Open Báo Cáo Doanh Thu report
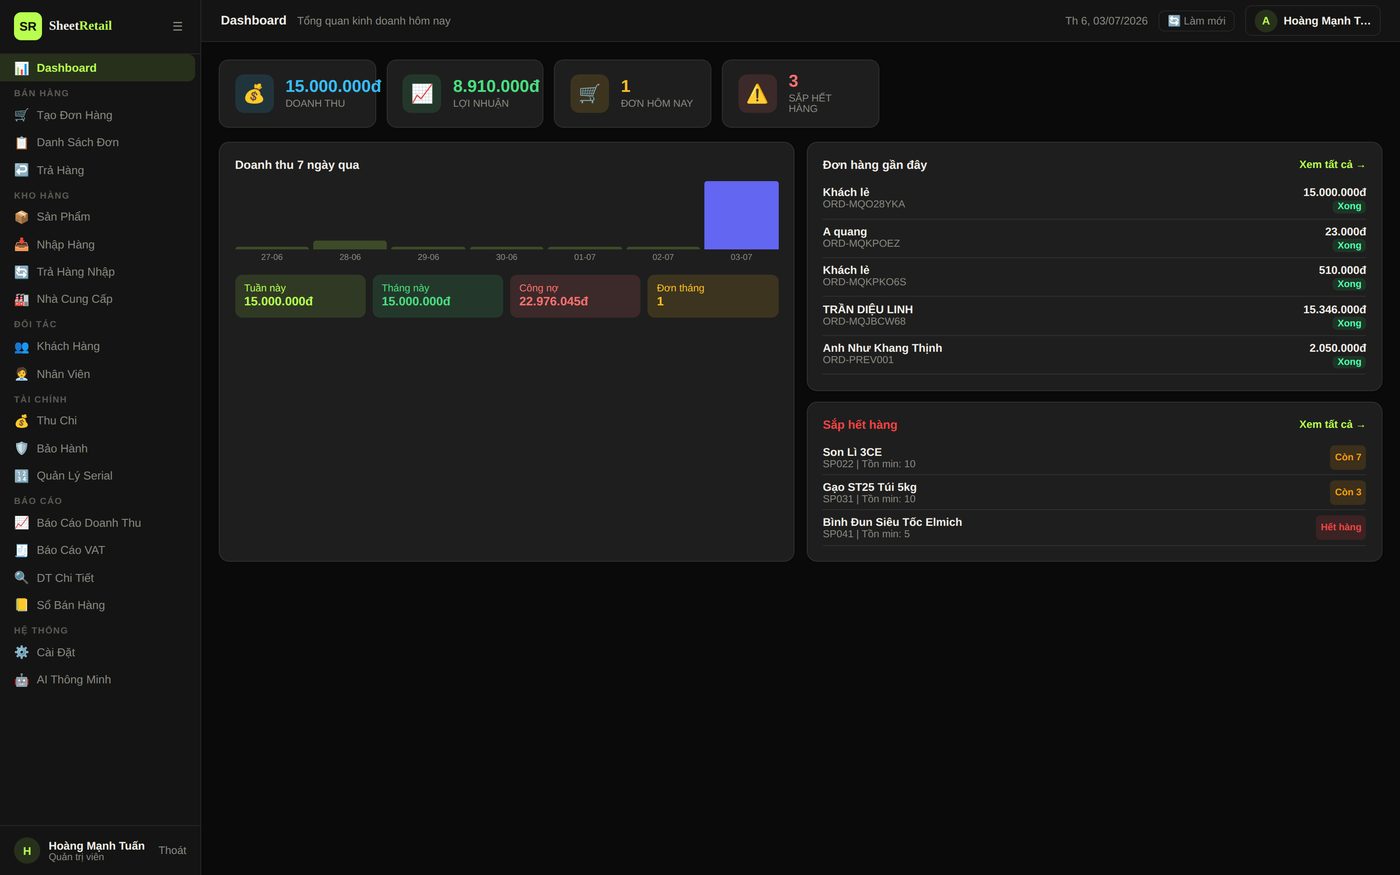 [x=97, y=523]
